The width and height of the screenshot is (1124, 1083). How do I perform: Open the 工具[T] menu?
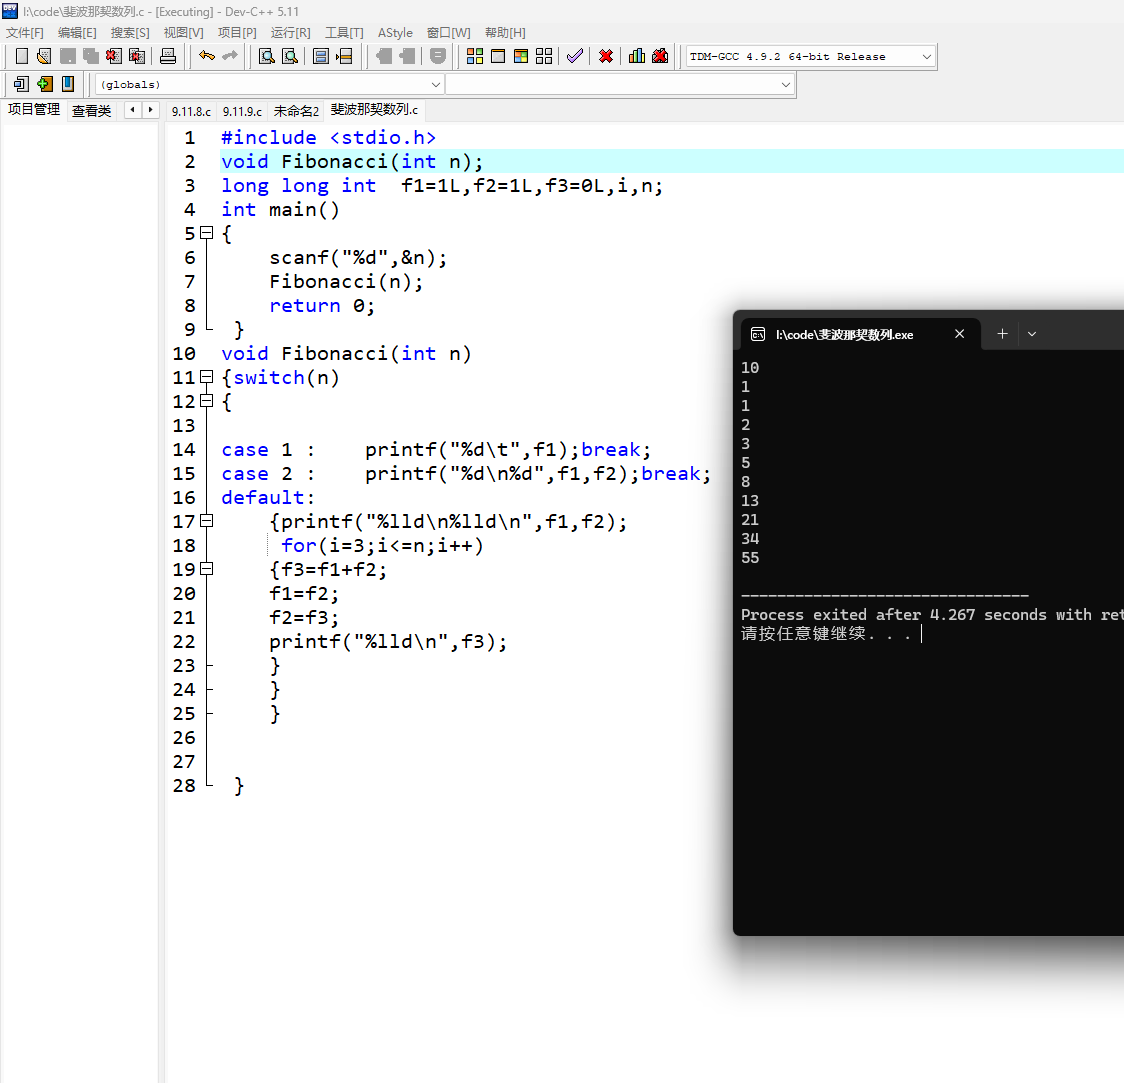[x=344, y=32]
